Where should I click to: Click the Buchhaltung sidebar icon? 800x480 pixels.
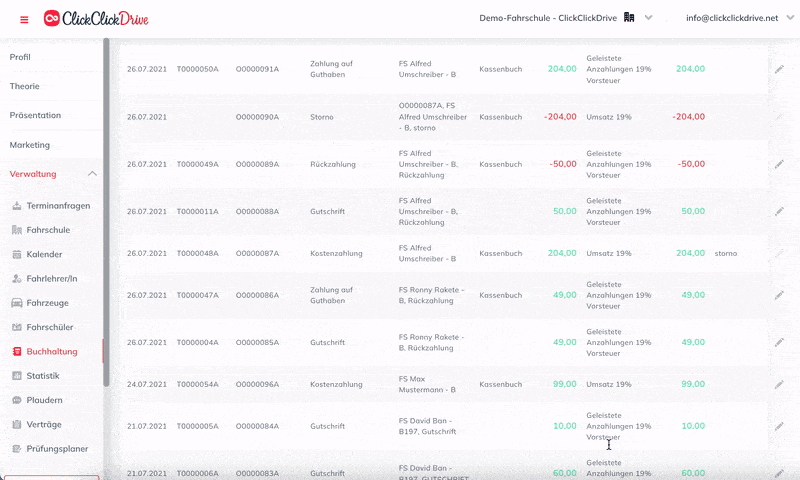[x=17, y=351]
